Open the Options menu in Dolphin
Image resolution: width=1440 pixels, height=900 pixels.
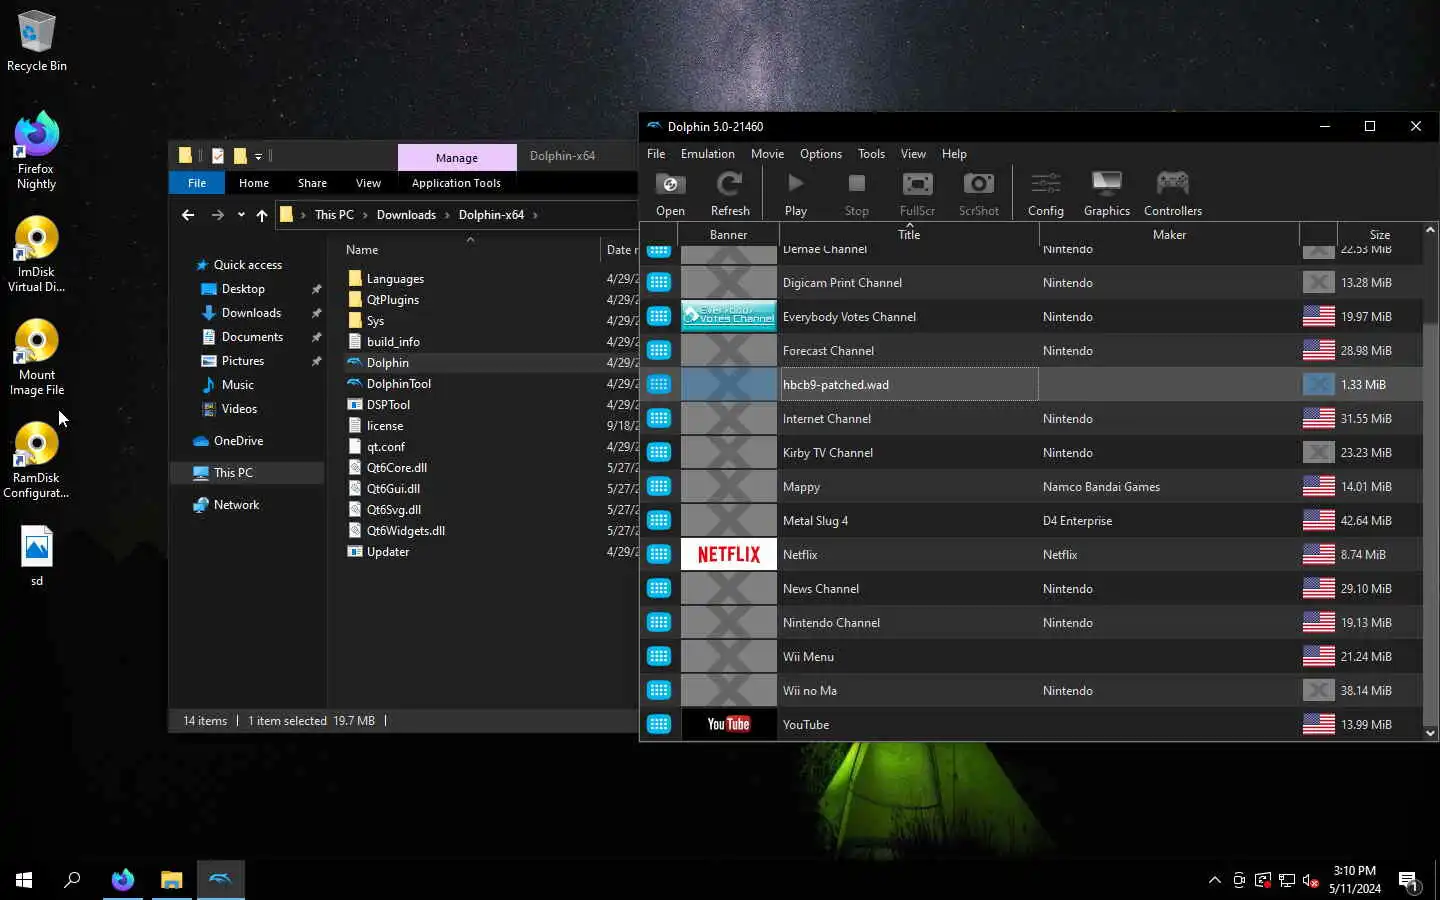click(821, 154)
